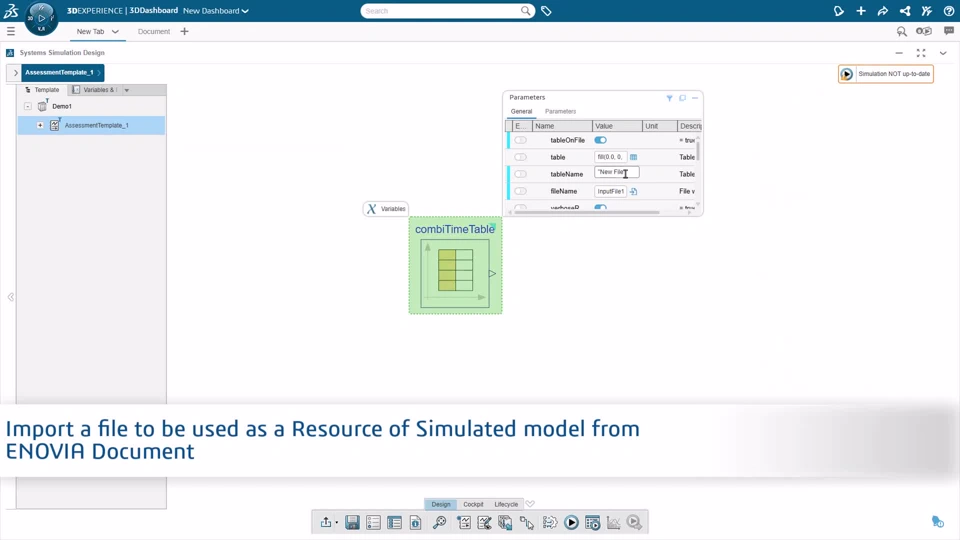Toggle the tableOnFile value switch
This screenshot has width=960, height=540.
pyautogui.click(x=601, y=140)
